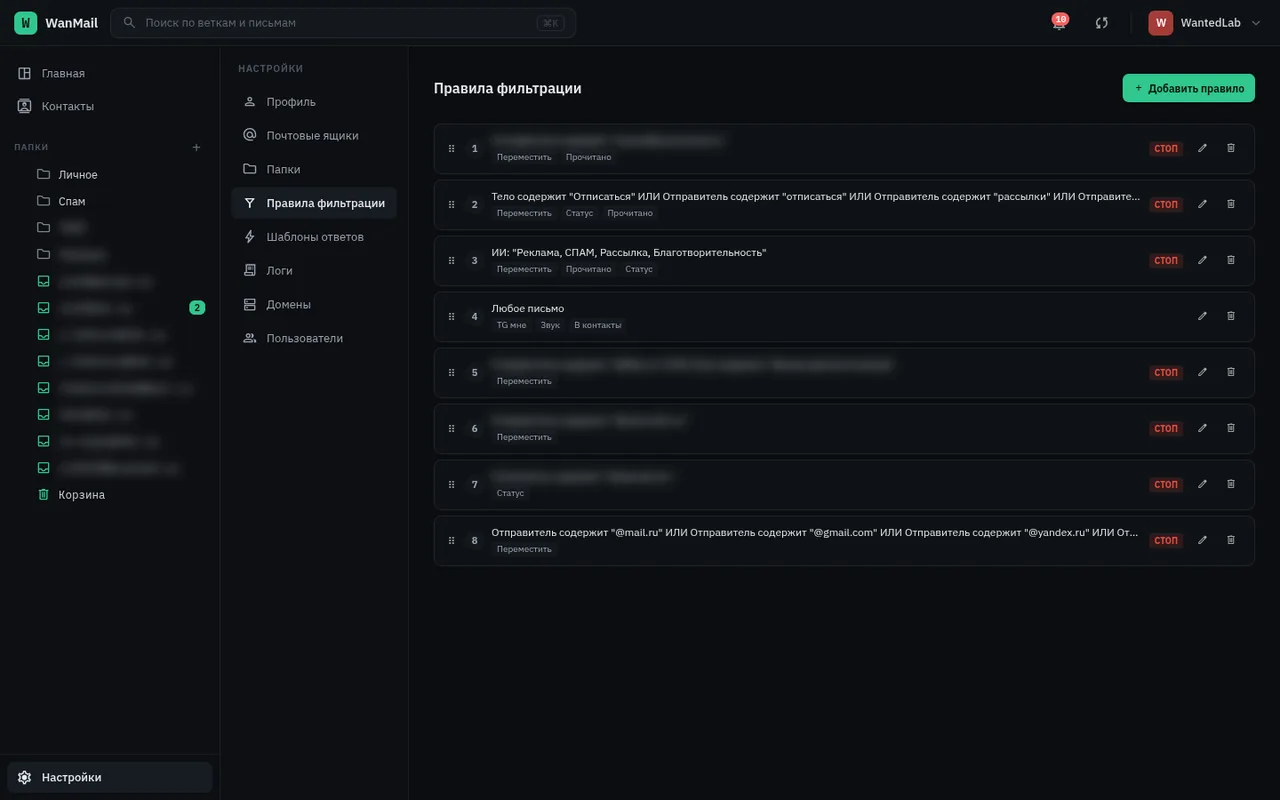Go to Профиль settings

point(314,102)
